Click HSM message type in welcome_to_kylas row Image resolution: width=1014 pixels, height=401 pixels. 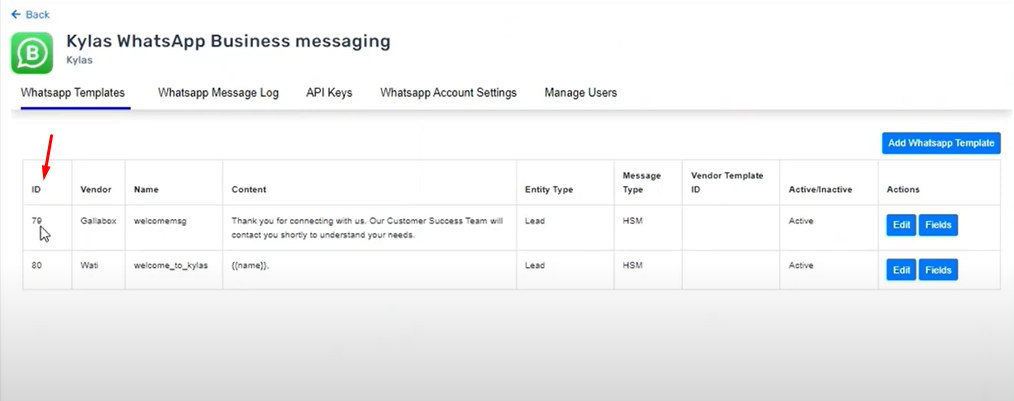[x=632, y=266]
